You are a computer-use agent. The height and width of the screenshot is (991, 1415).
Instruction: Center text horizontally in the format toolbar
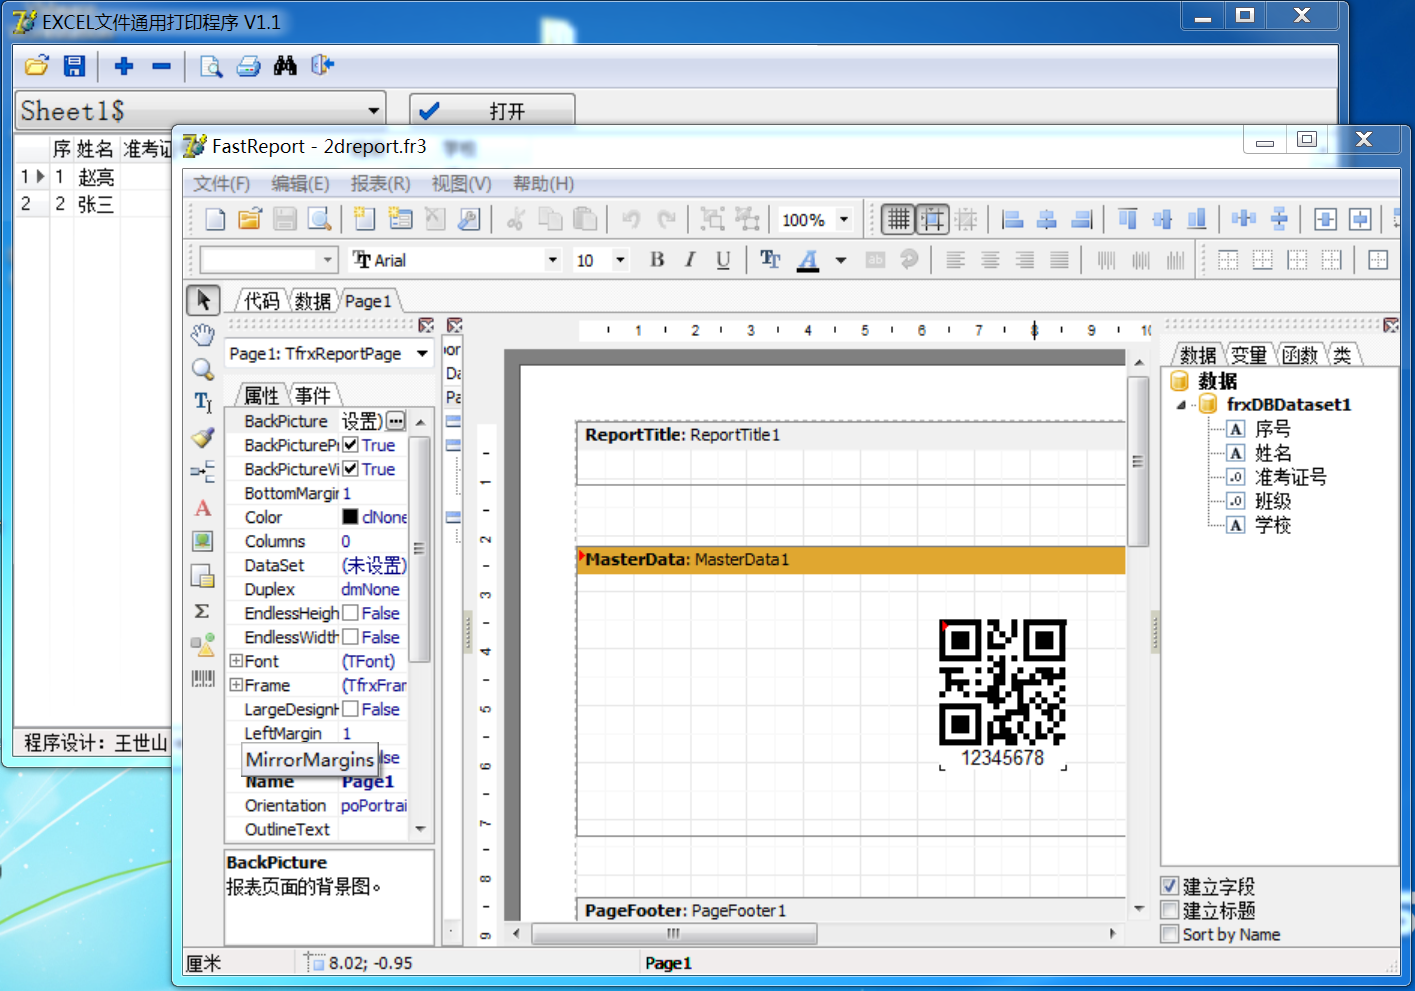point(990,260)
